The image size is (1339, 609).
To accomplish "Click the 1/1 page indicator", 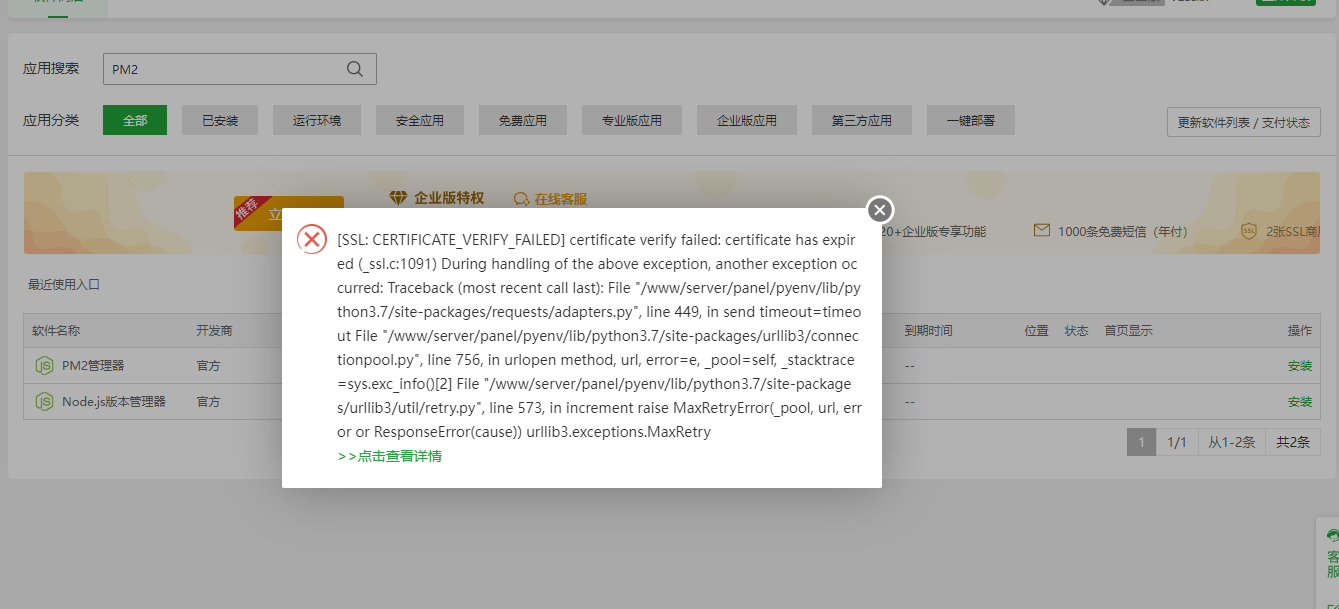I will [1177, 442].
